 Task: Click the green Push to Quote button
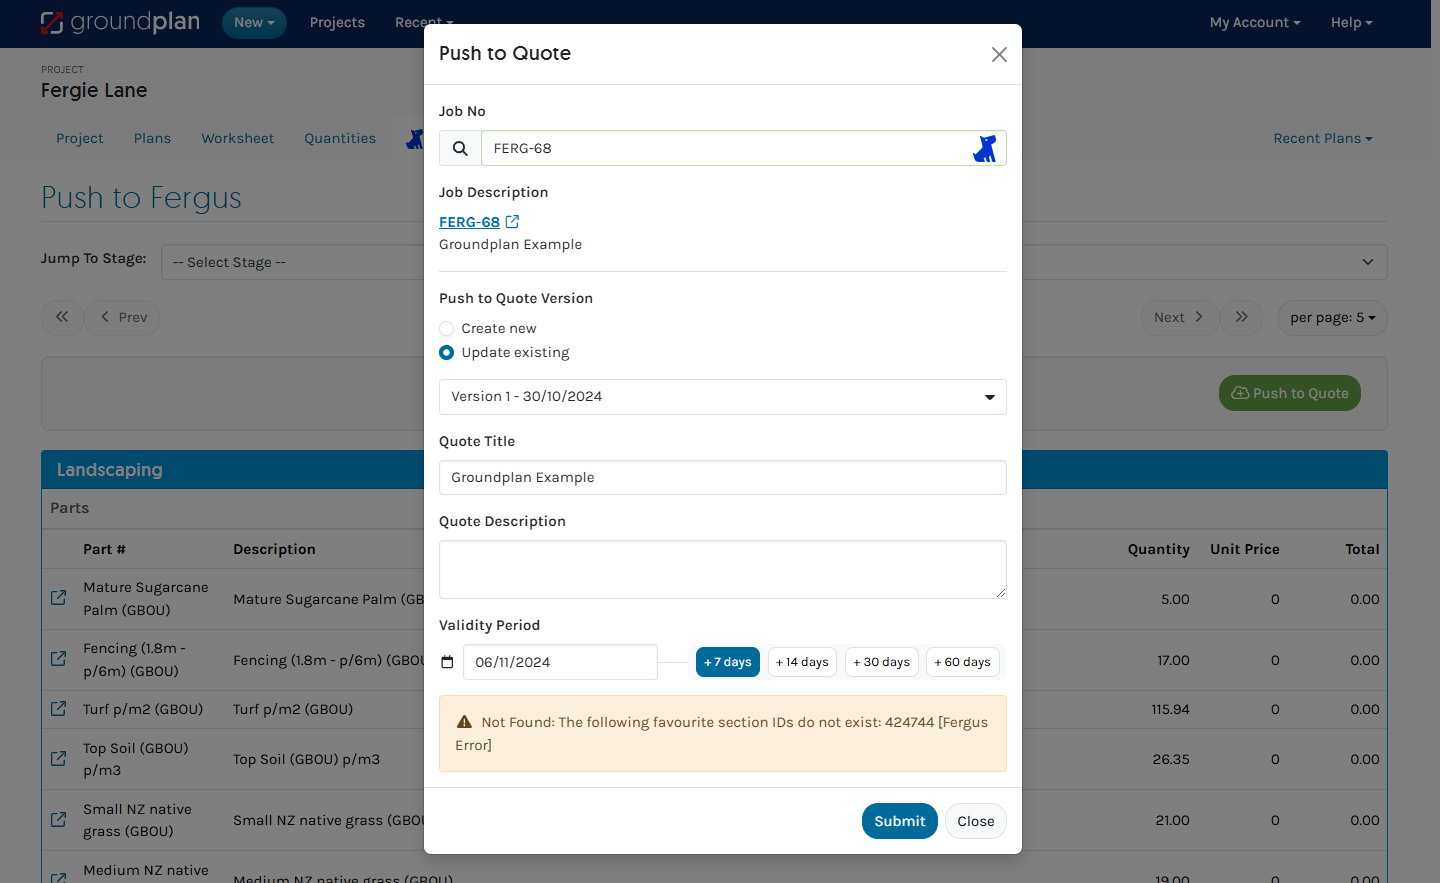(1290, 393)
